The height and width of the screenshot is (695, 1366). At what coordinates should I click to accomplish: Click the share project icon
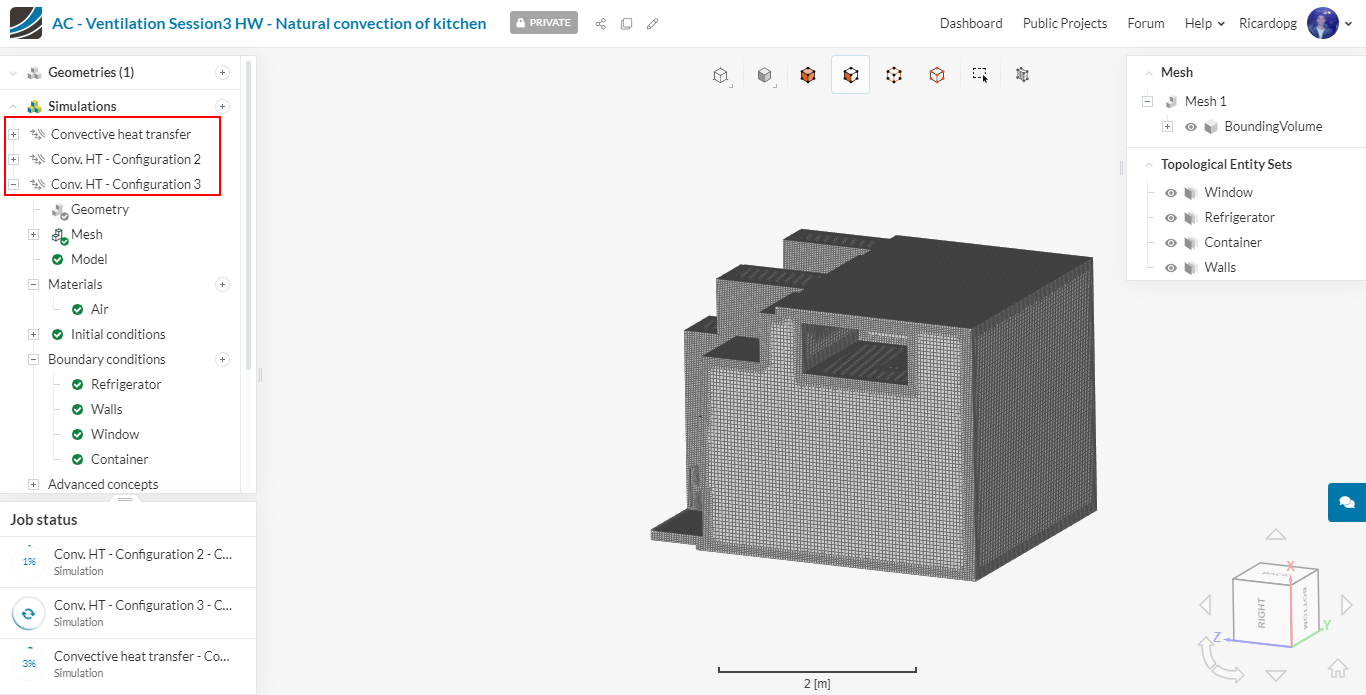[x=601, y=23]
